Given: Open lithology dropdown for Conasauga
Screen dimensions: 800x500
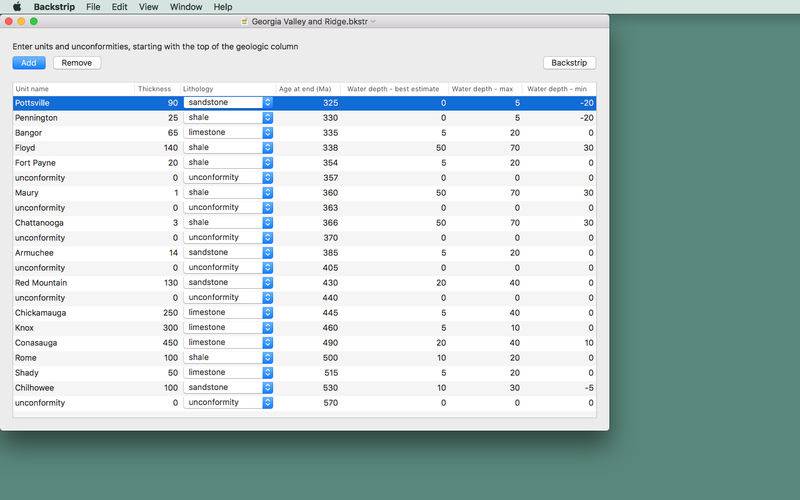Looking at the screenshot, I should point(268,342).
